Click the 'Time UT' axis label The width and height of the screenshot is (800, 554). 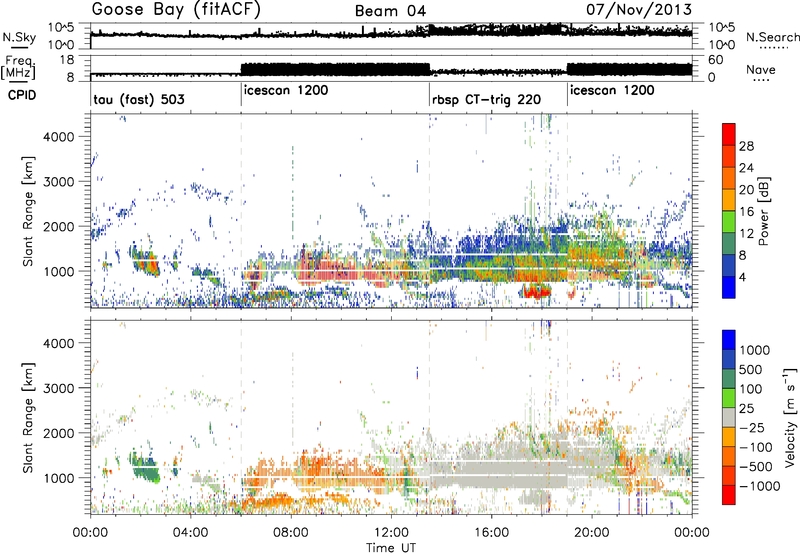[391, 547]
